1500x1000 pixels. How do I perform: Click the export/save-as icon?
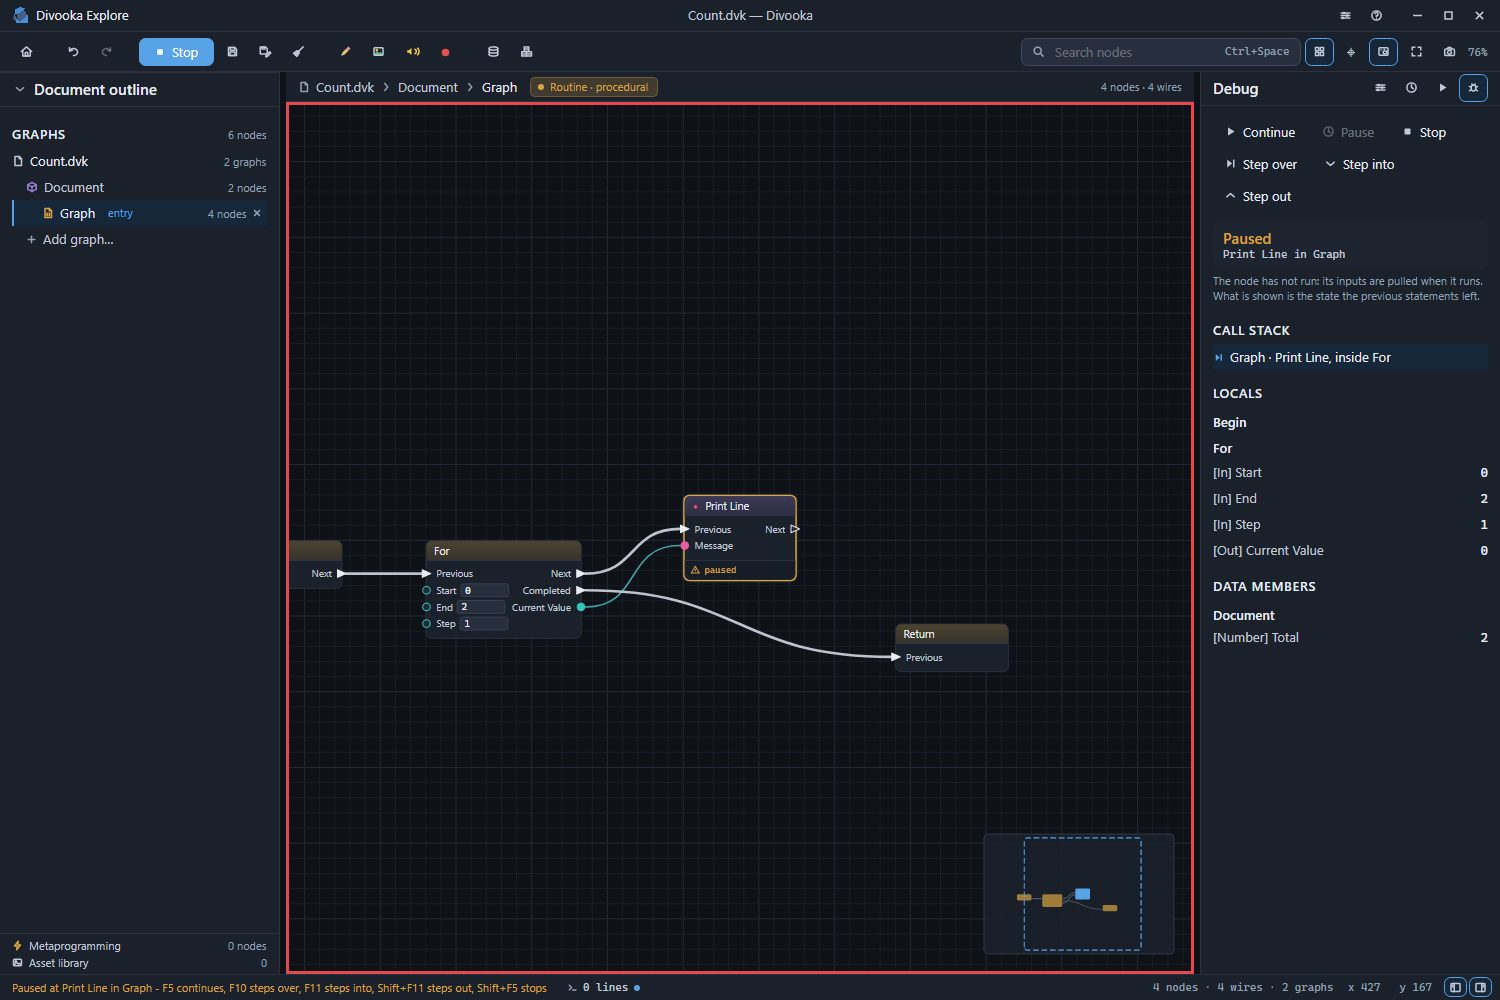[265, 52]
